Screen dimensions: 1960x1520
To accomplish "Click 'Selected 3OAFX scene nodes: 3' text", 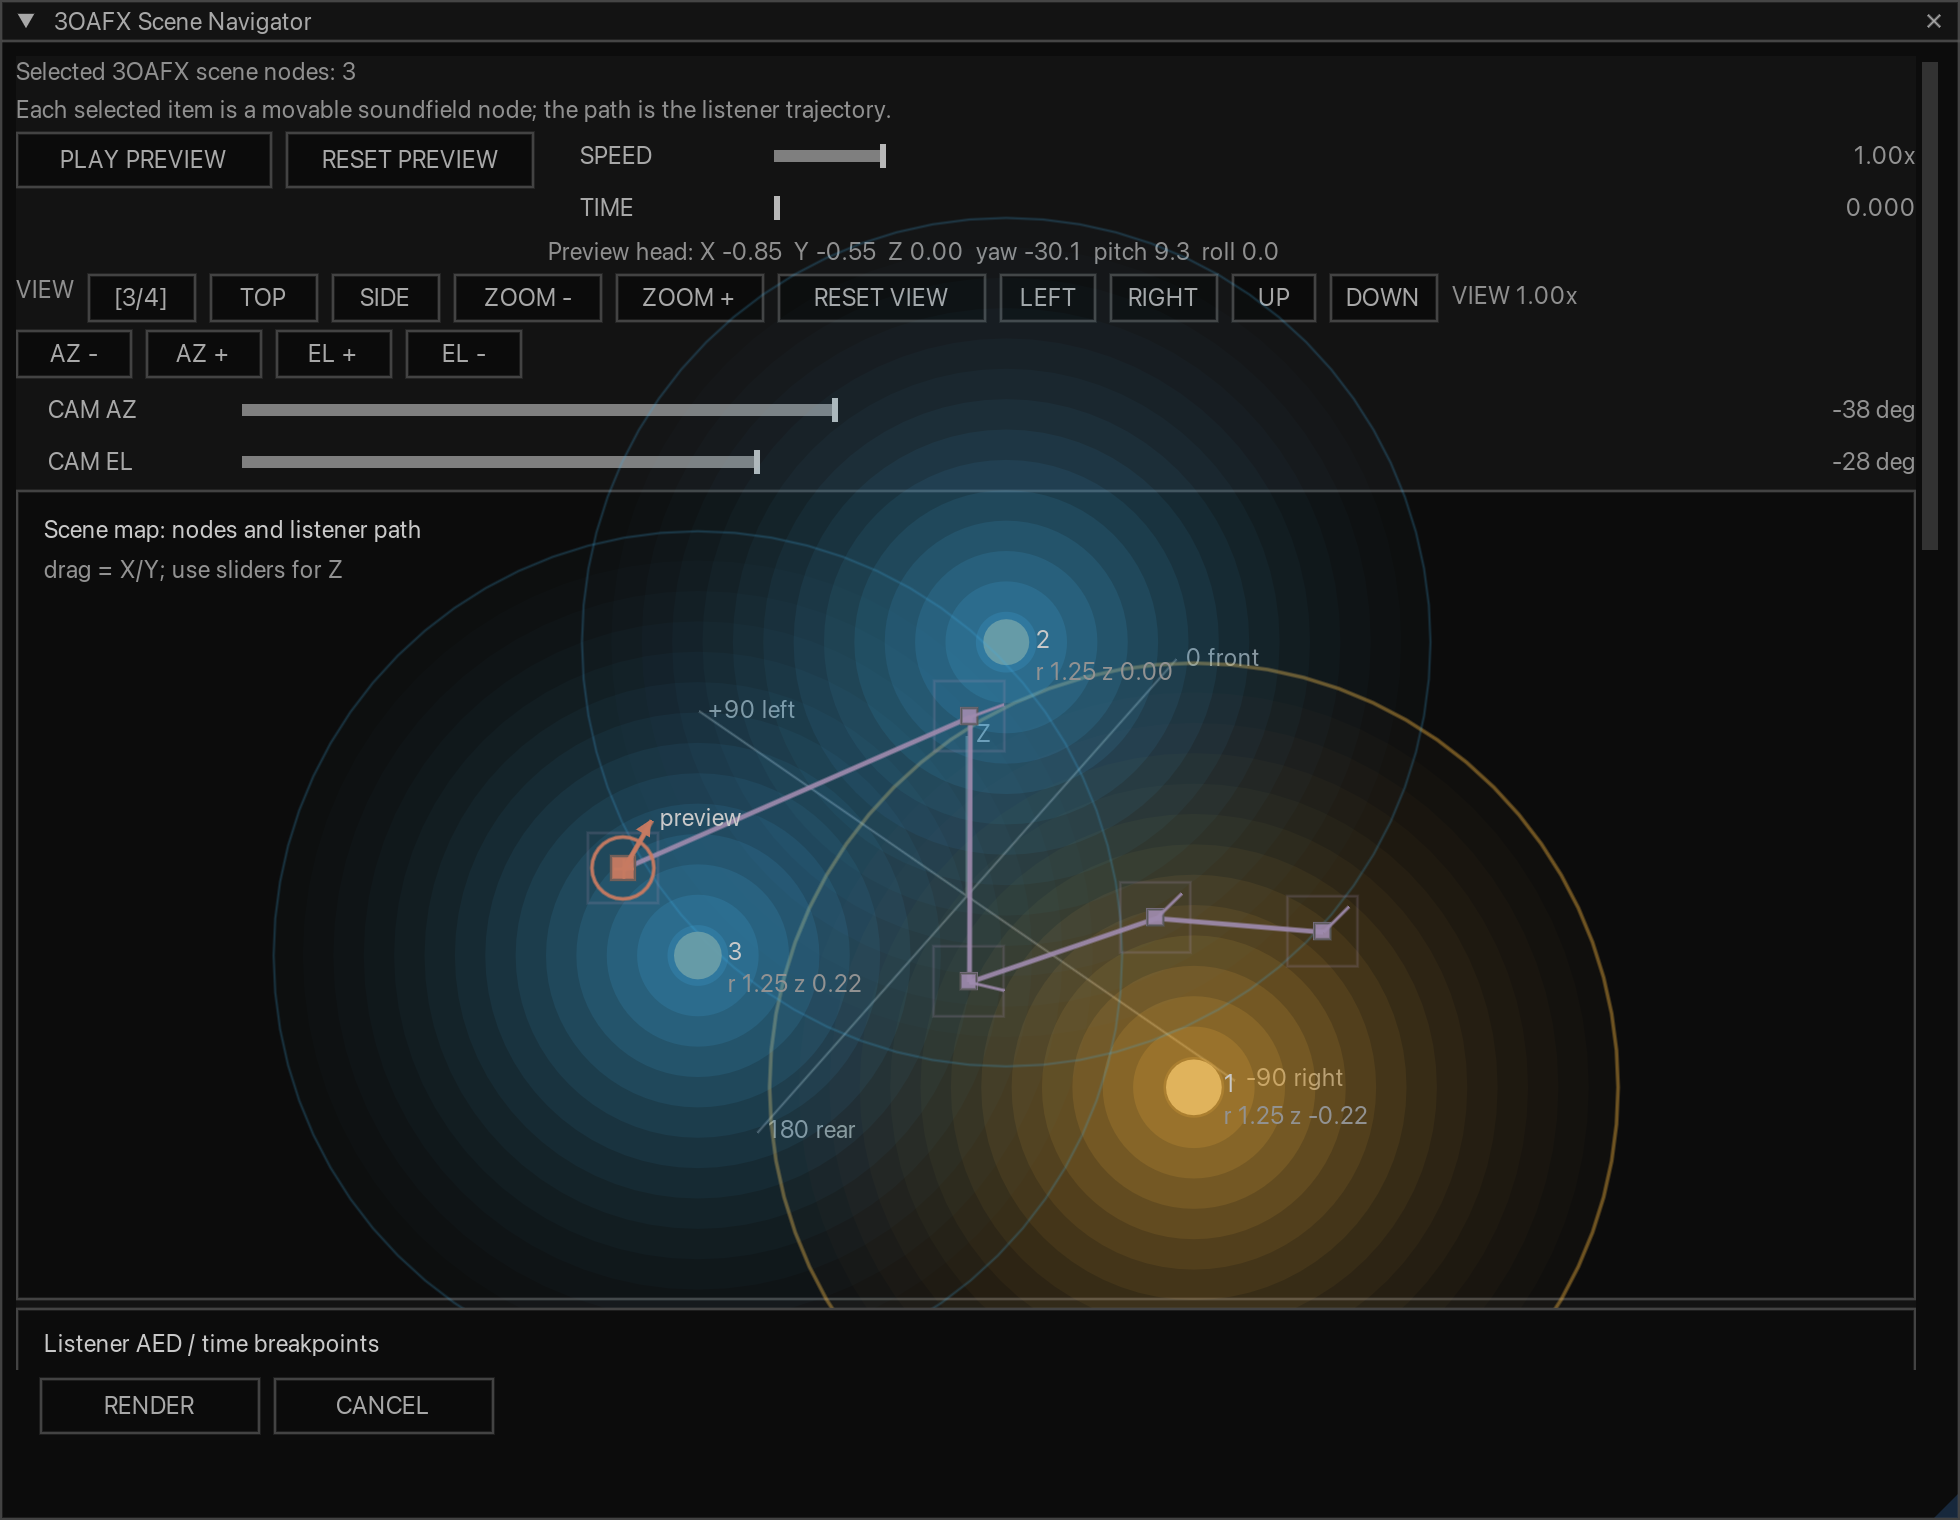I will [186, 72].
